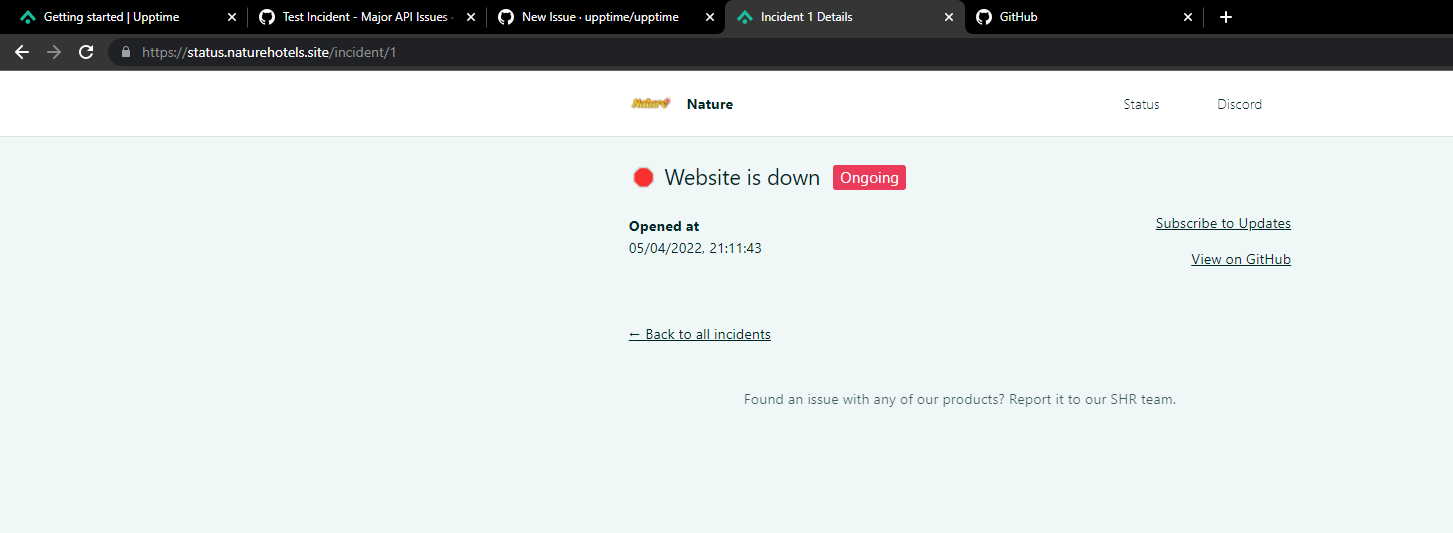Click the red stop-sign status icon

tap(643, 178)
